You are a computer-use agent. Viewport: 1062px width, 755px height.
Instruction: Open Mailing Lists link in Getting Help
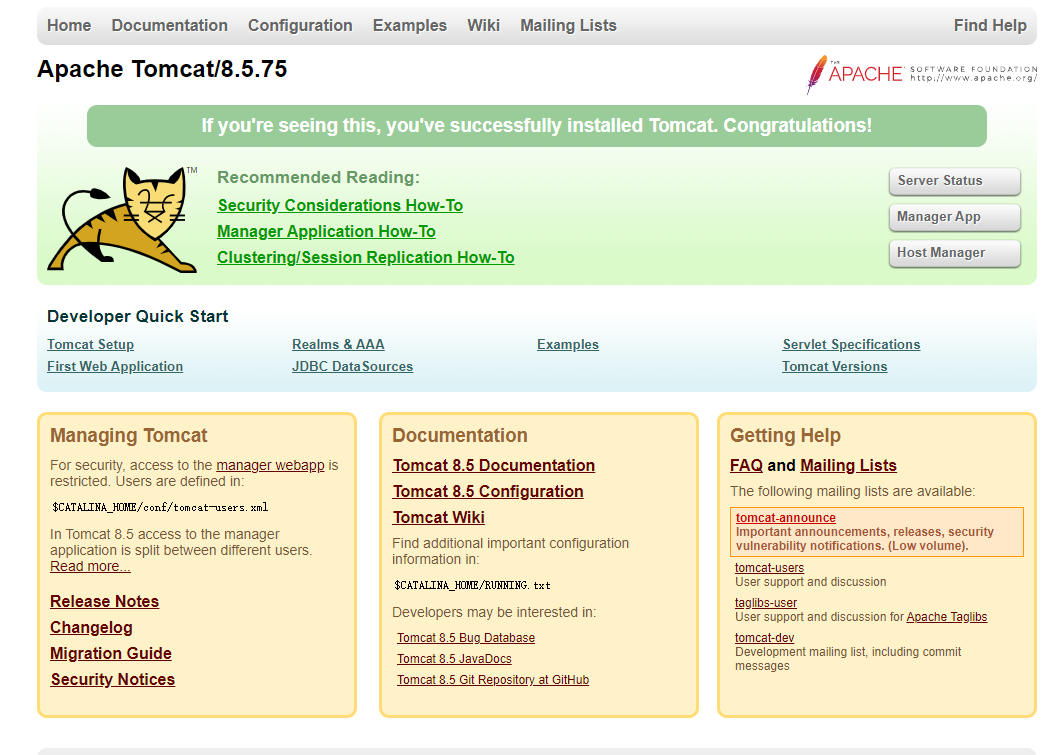[x=848, y=465]
